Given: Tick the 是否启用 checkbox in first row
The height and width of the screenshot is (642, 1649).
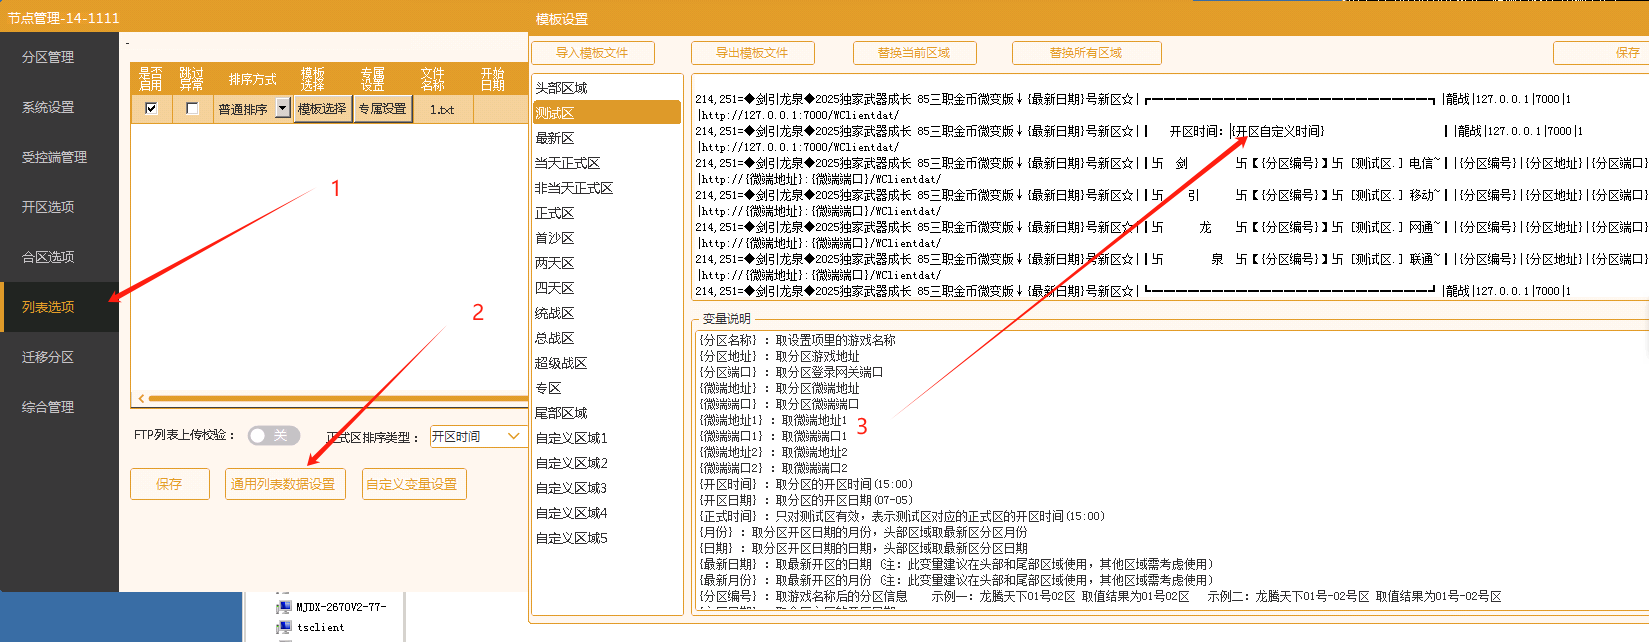Looking at the screenshot, I should 151,109.
